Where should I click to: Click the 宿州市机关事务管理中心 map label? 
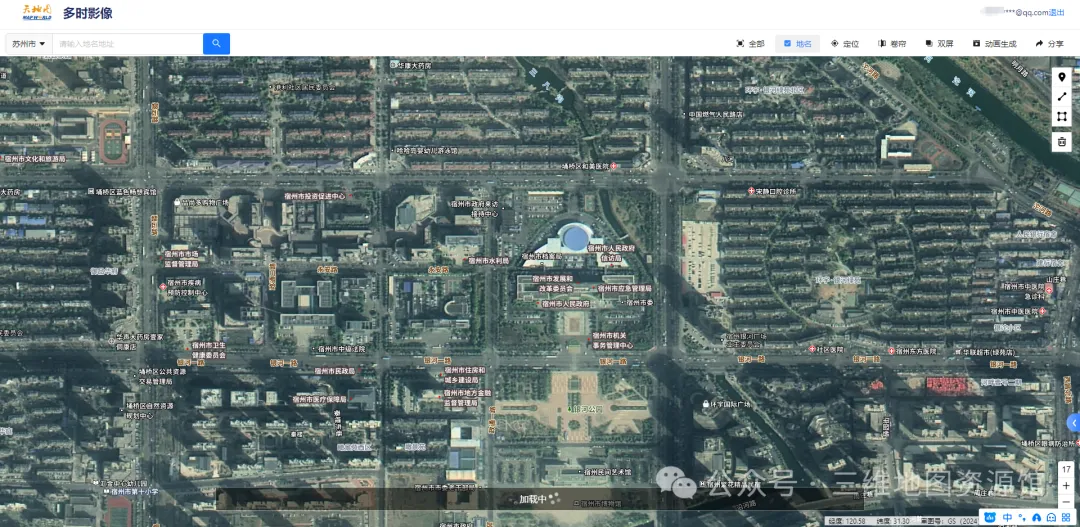612,340
